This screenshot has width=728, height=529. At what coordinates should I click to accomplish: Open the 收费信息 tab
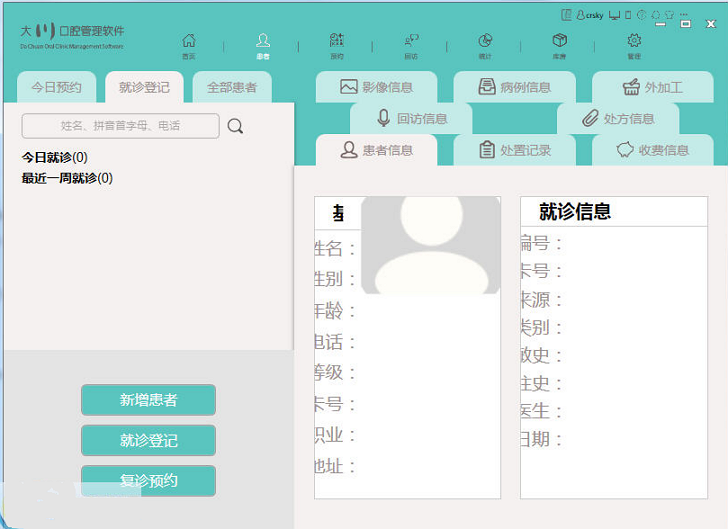click(x=652, y=150)
